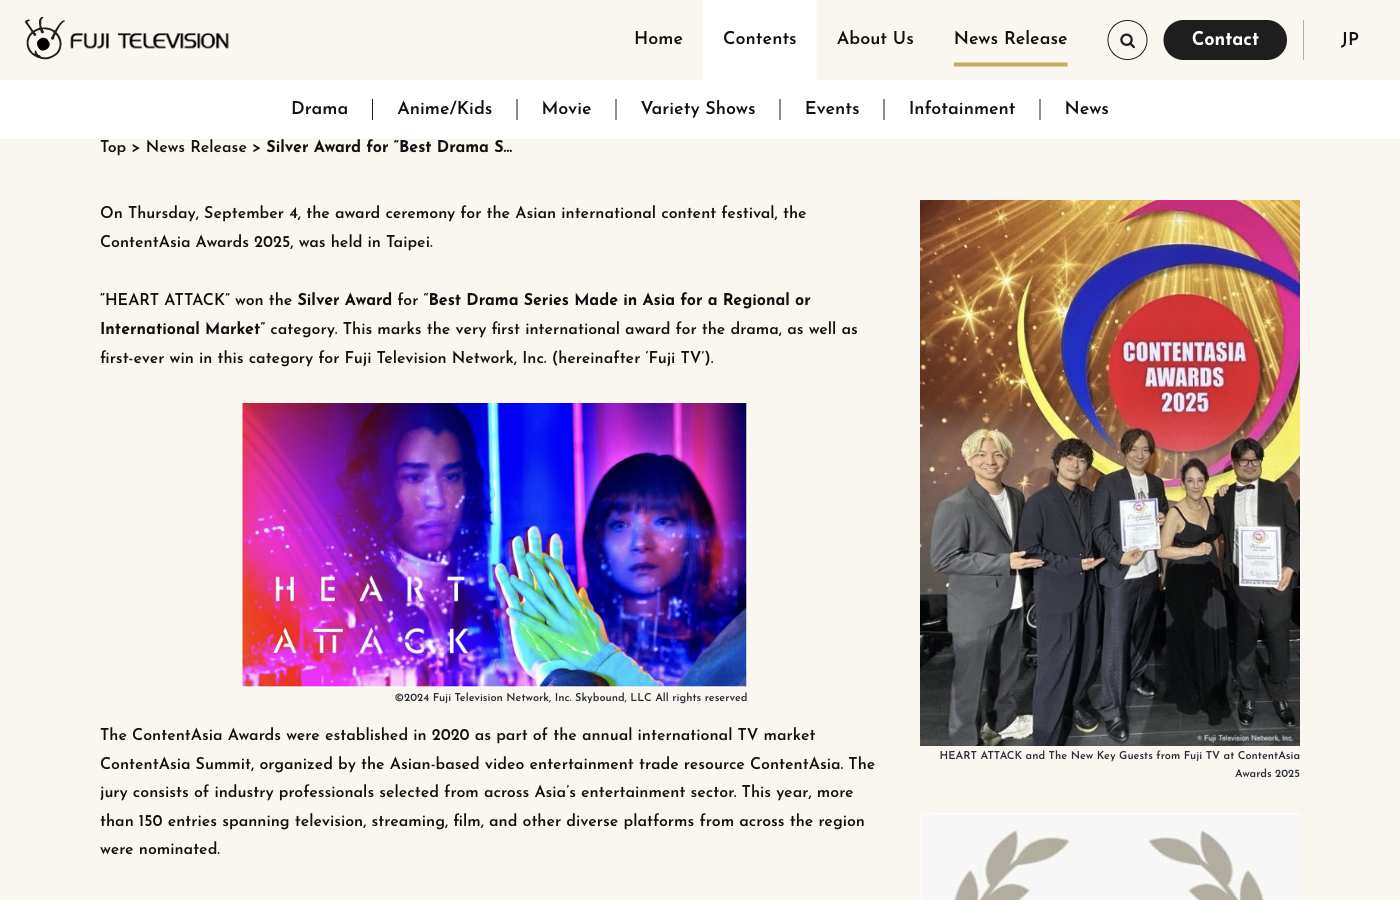The height and width of the screenshot is (900, 1400).
Task: Open the Variety Shows category
Action: 698,109
